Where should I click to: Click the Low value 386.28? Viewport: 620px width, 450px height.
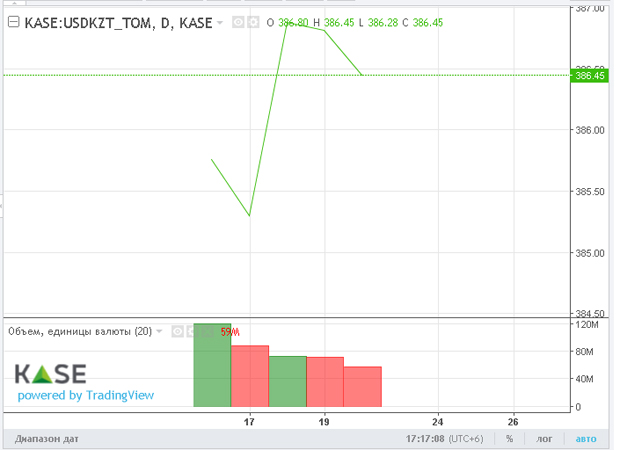point(383,23)
